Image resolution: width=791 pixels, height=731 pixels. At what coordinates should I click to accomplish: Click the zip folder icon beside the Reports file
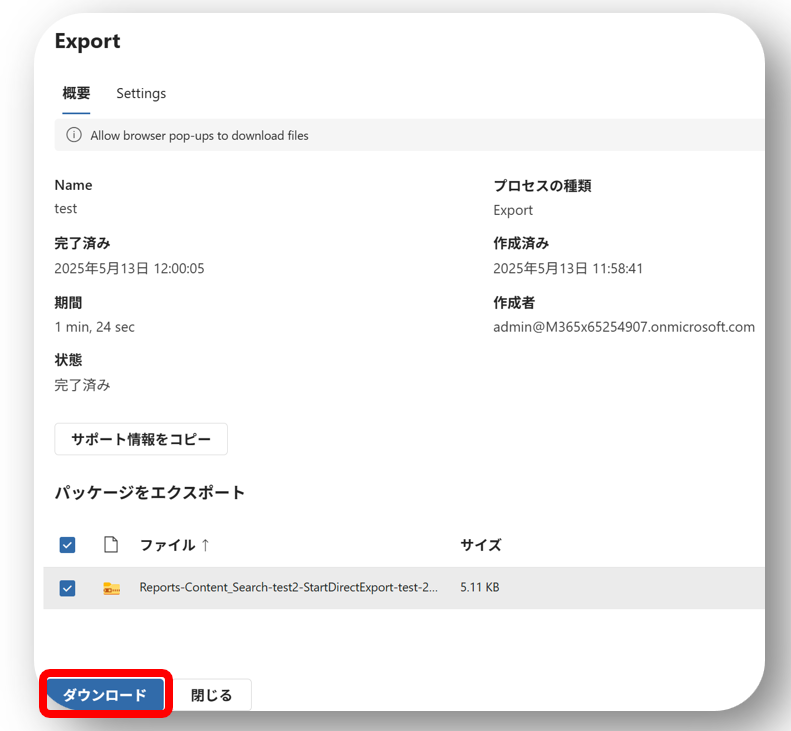(x=111, y=588)
